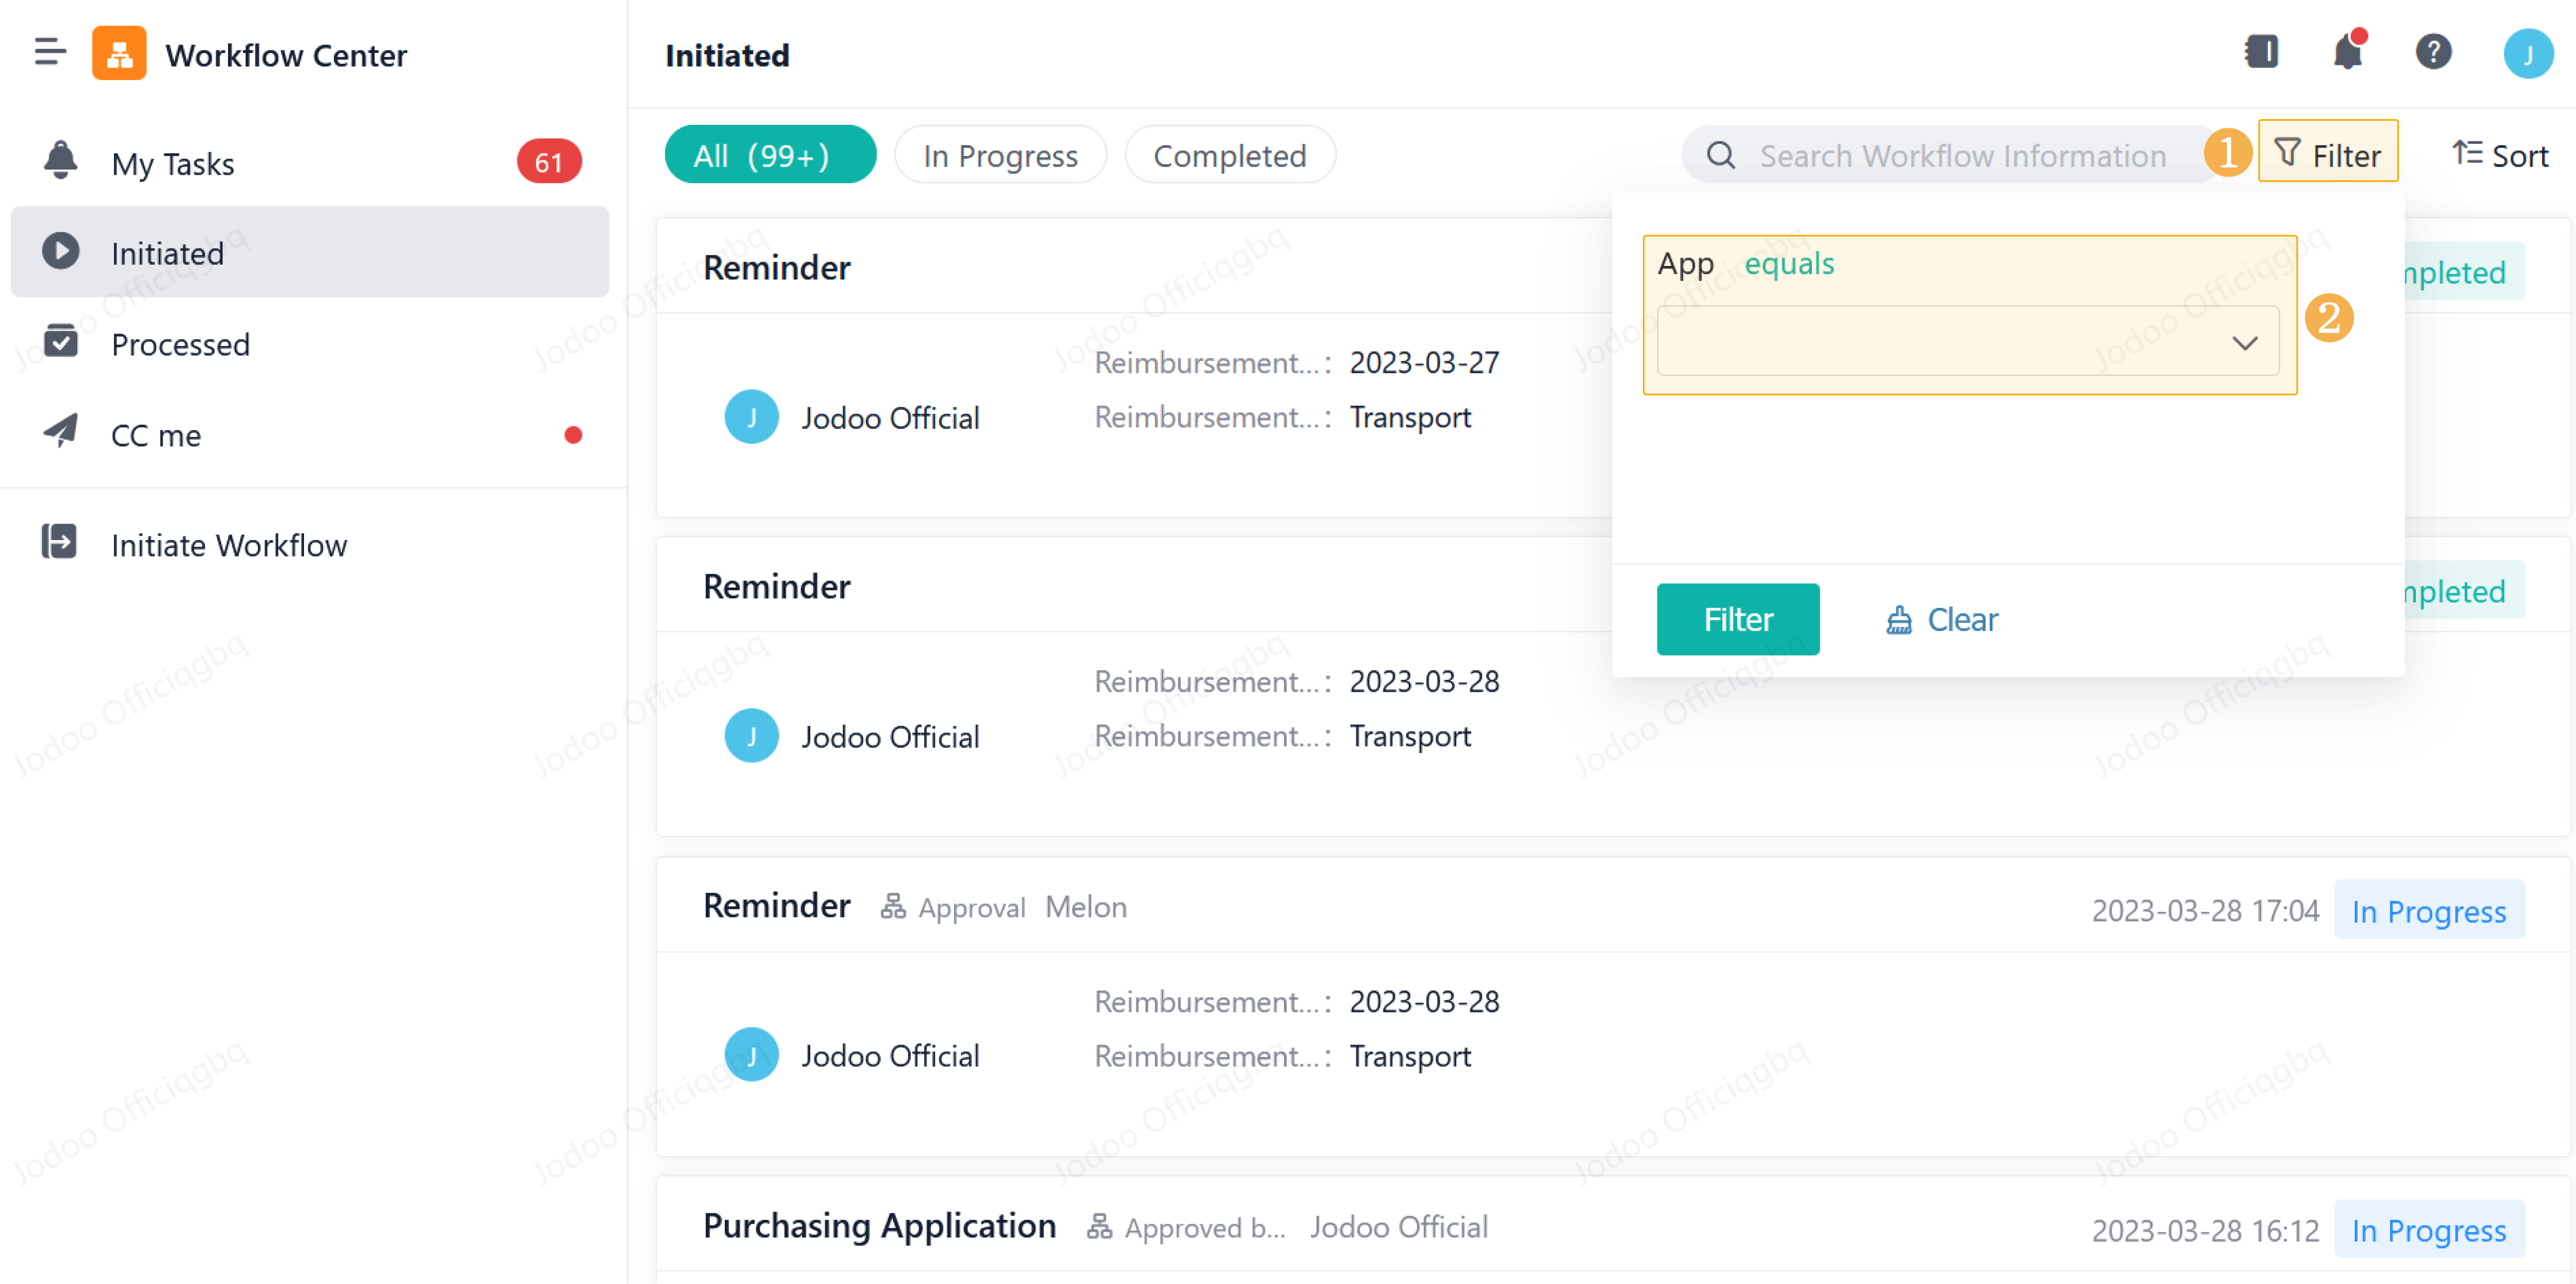
Task: Open the Purchasing Application workflow
Action: click(880, 1226)
